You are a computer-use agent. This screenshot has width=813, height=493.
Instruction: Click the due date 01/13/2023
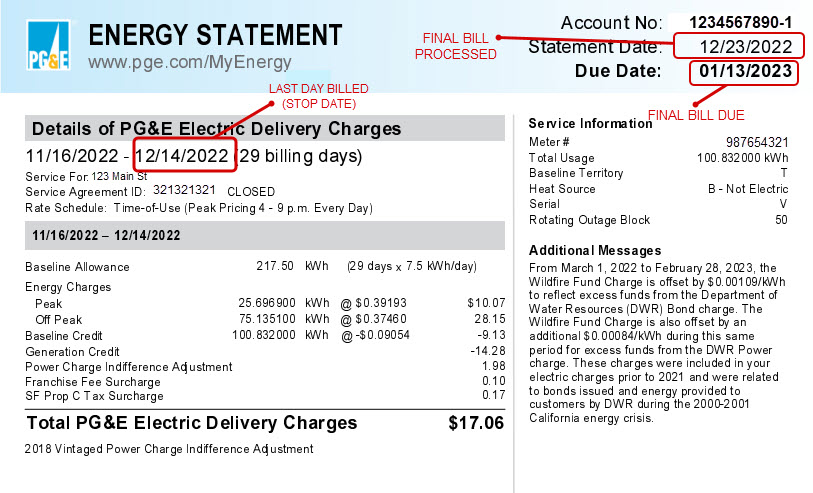(x=745, y=72)
